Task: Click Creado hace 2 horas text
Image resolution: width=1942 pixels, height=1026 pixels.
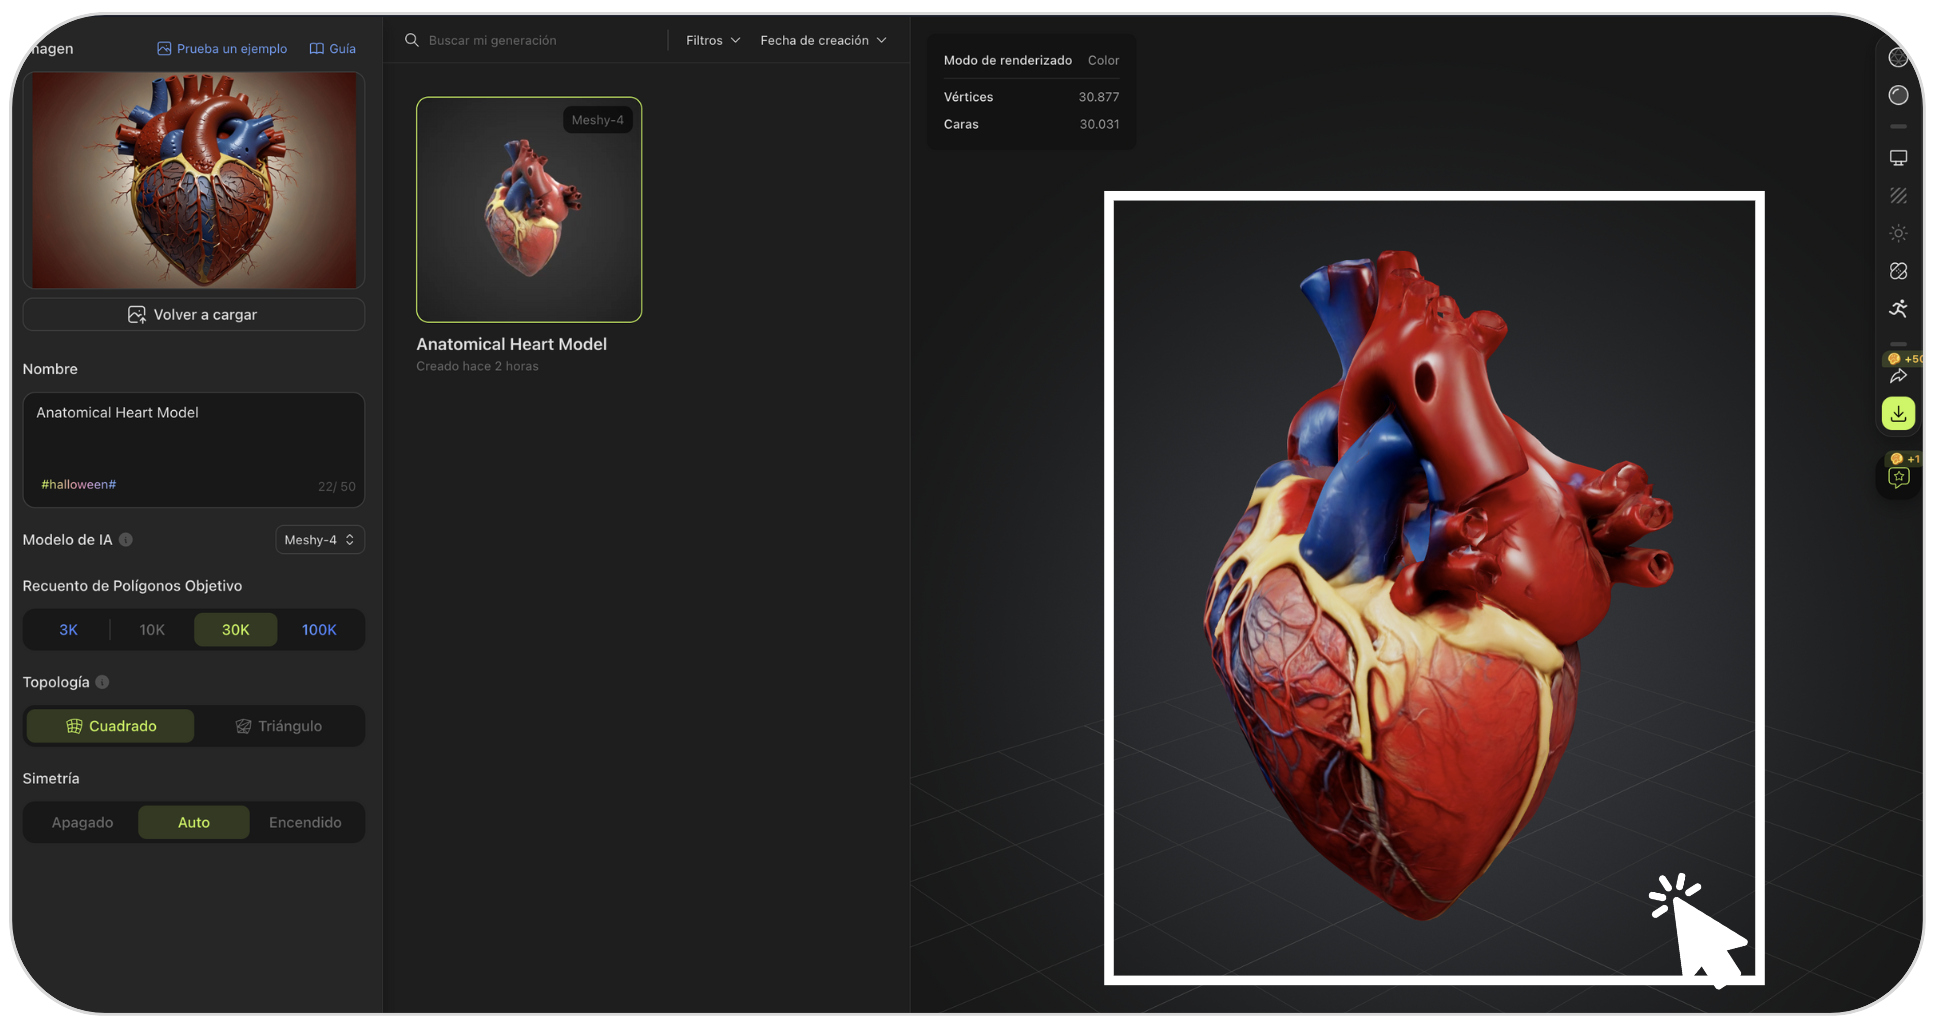Action: click(477, 366)
